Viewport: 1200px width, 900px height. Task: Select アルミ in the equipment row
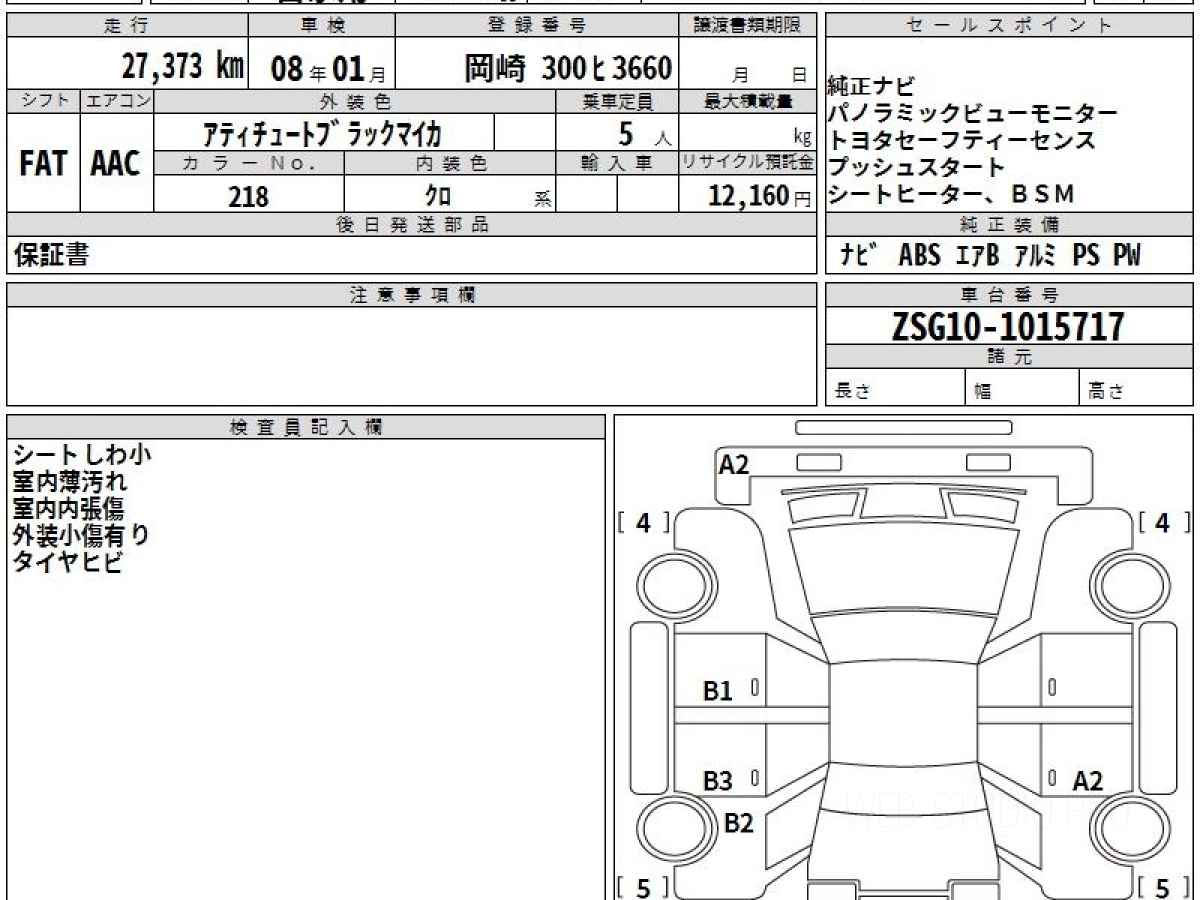click(1036, 257)
